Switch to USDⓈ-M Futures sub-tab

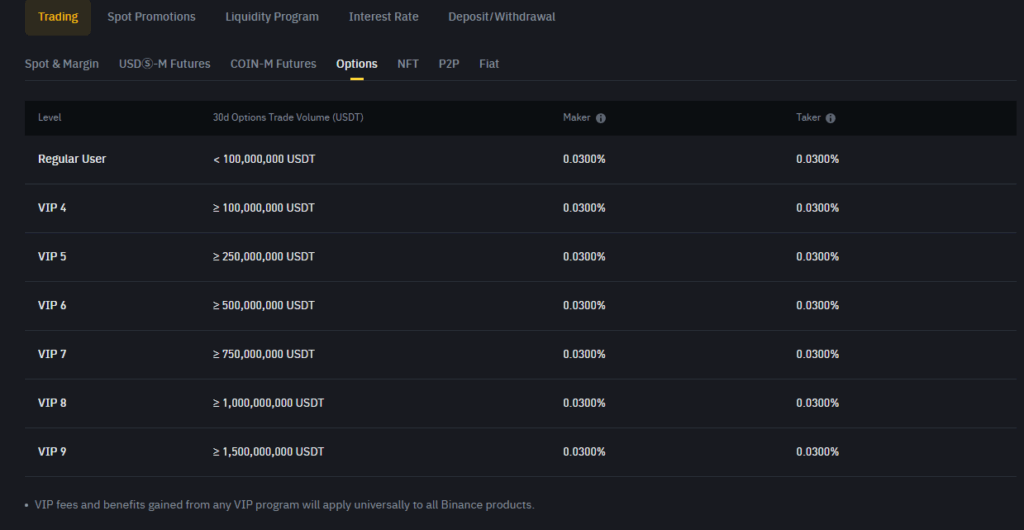[x=165, y=64]
